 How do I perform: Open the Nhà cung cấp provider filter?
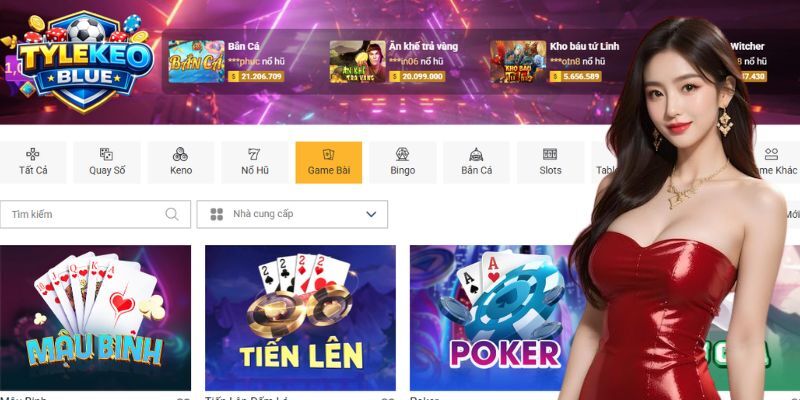(x=292, y=214)
